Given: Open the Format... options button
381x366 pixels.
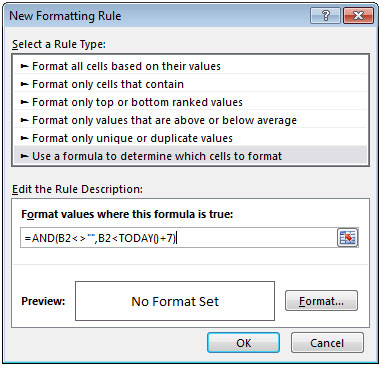Looking at the screenshot, I should (321, 301).
